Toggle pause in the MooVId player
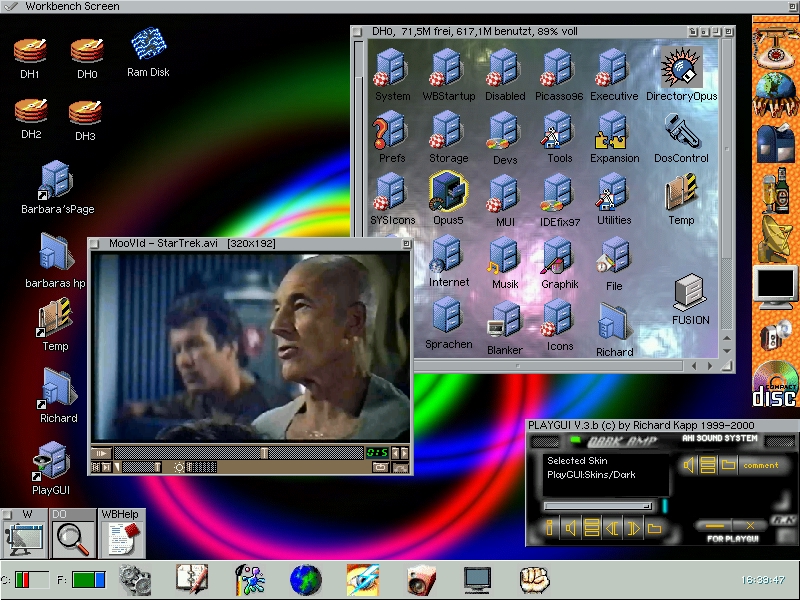The width and height of the screenshot is (800, 600). coord(101,453)
